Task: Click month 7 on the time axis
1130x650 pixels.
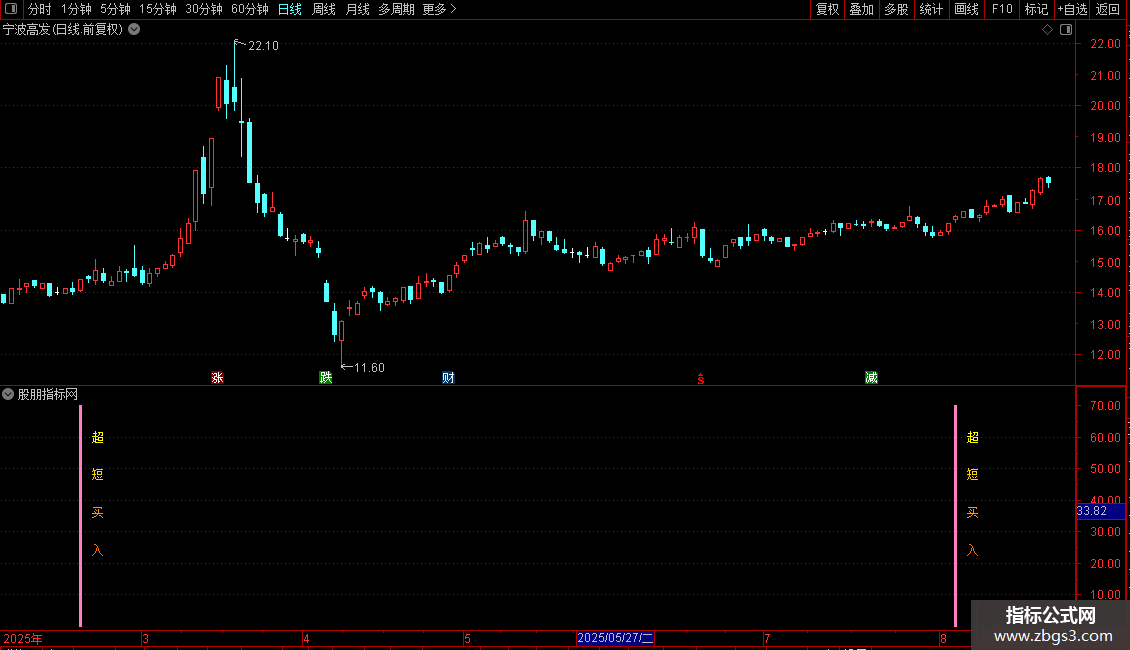Action: coord(767,638)
